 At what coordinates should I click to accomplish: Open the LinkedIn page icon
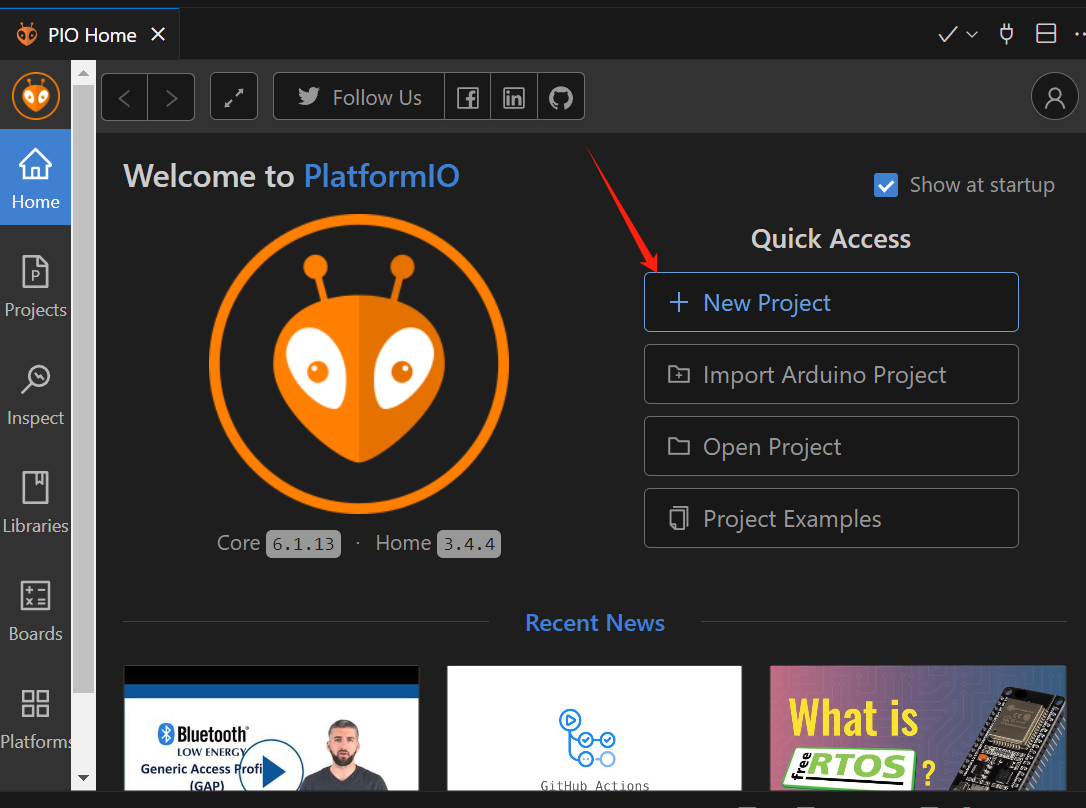click(514, 97)
